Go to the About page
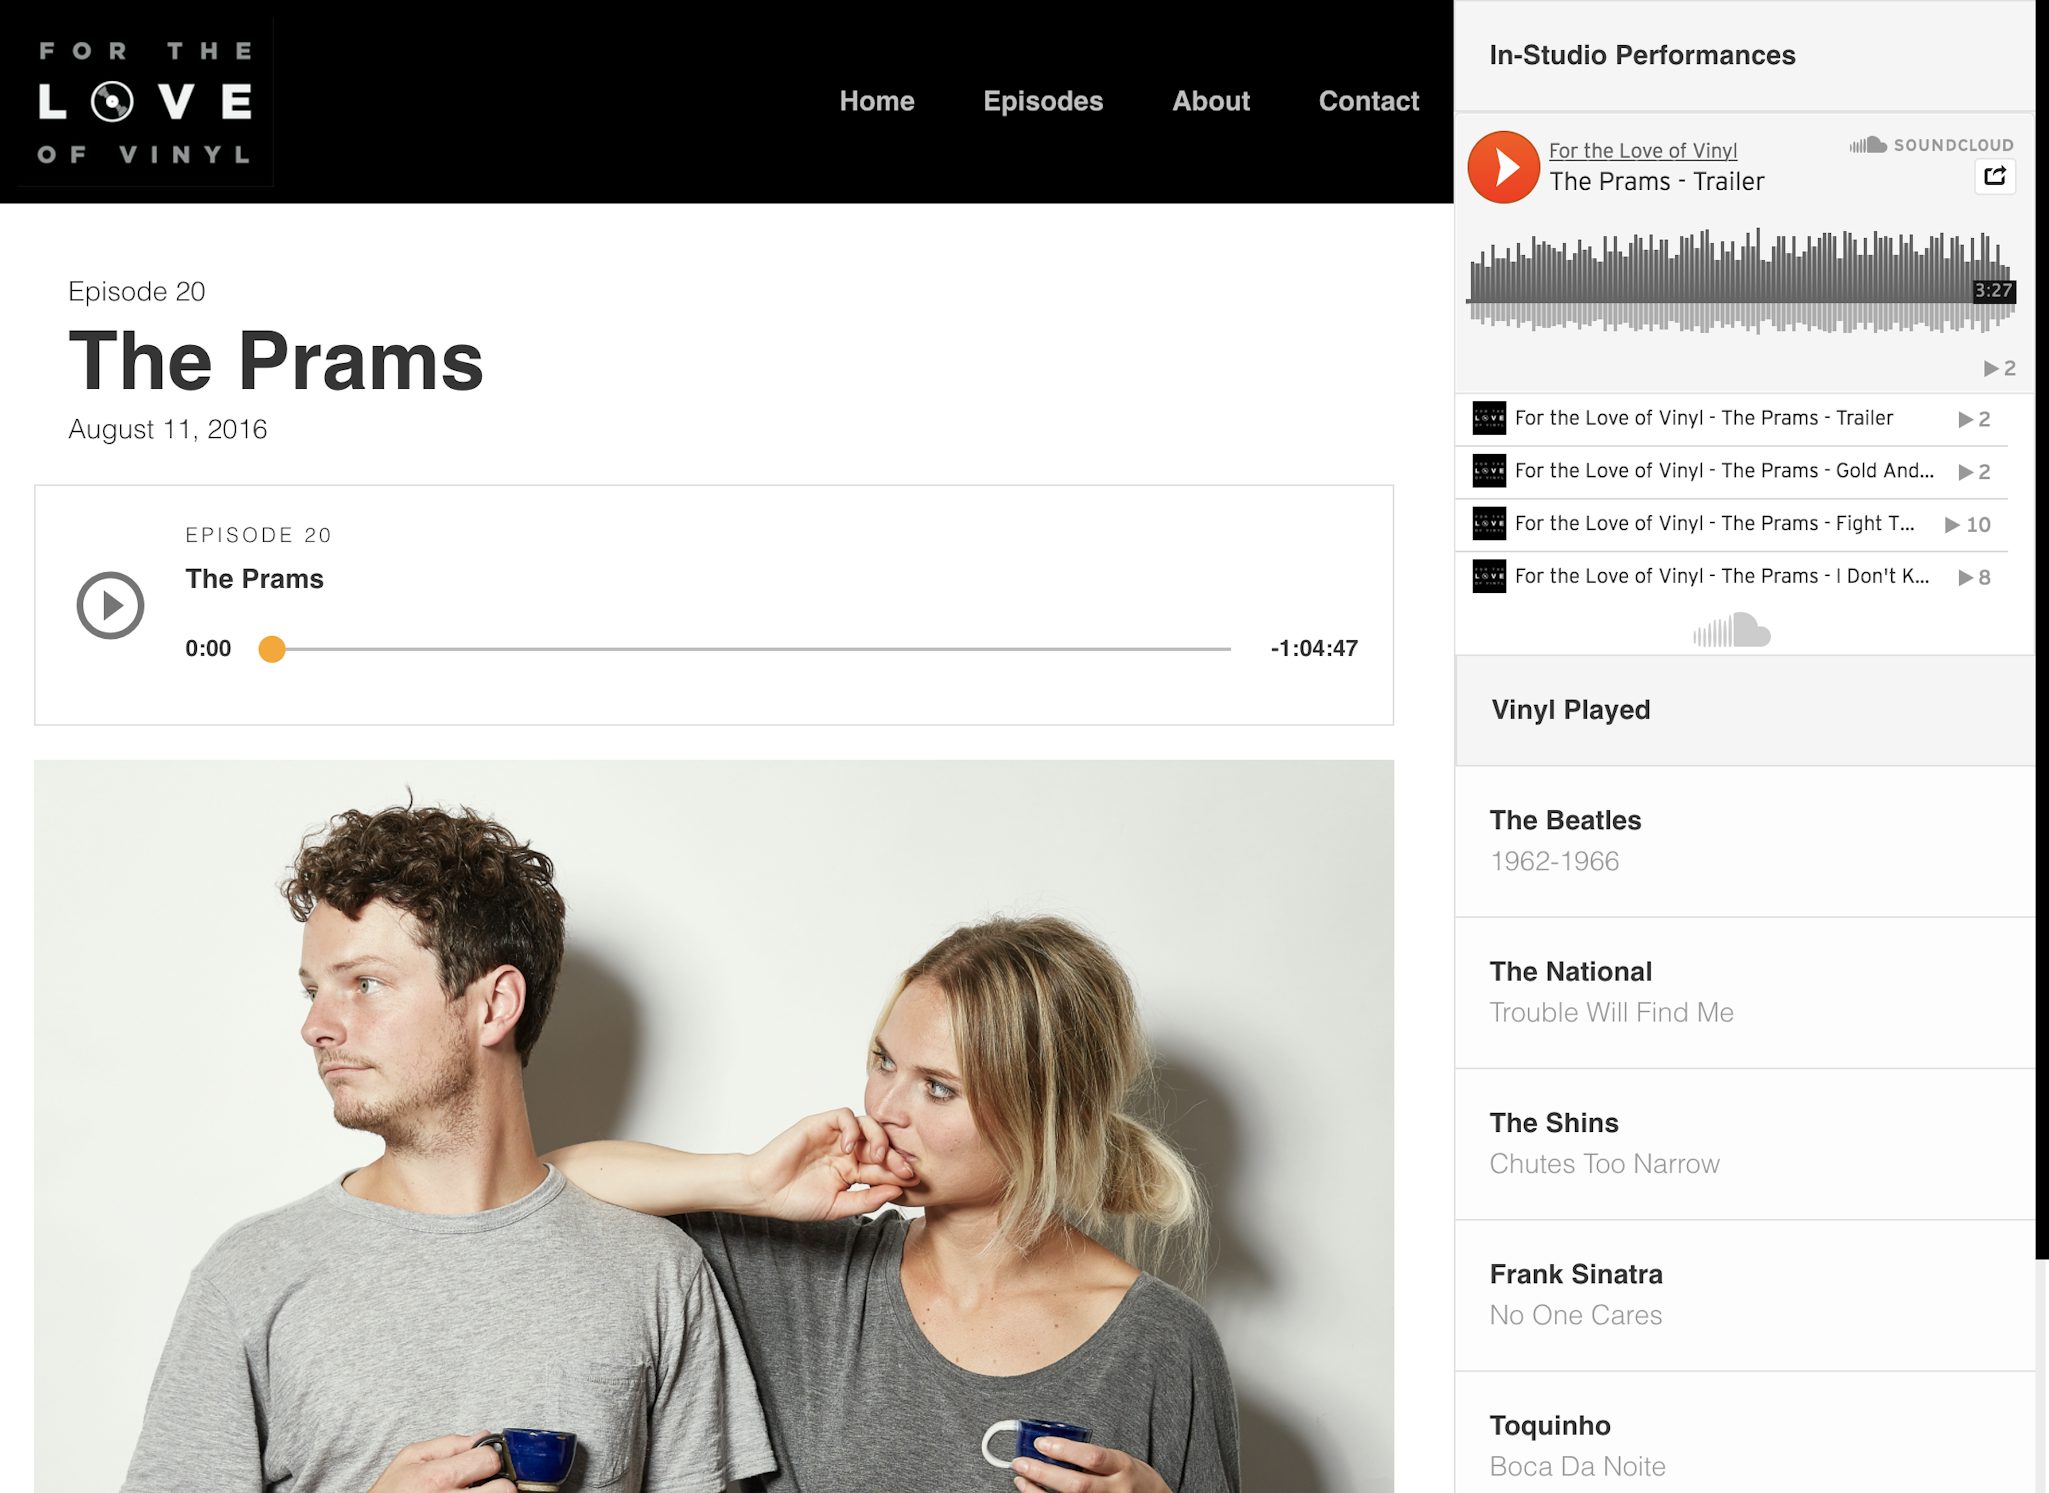The width and height of the screenshot is (2049, 1493). click(1211, 101)
